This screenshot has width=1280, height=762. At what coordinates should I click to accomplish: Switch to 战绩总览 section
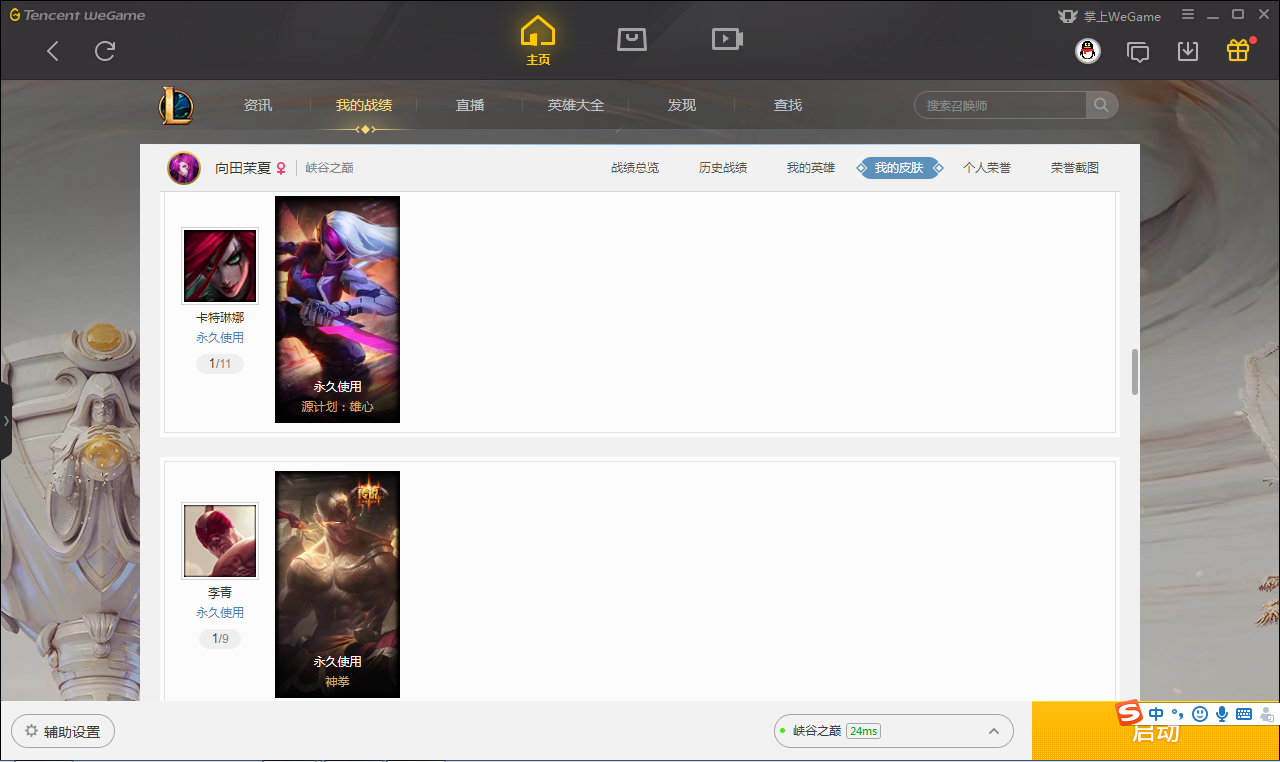635,168
